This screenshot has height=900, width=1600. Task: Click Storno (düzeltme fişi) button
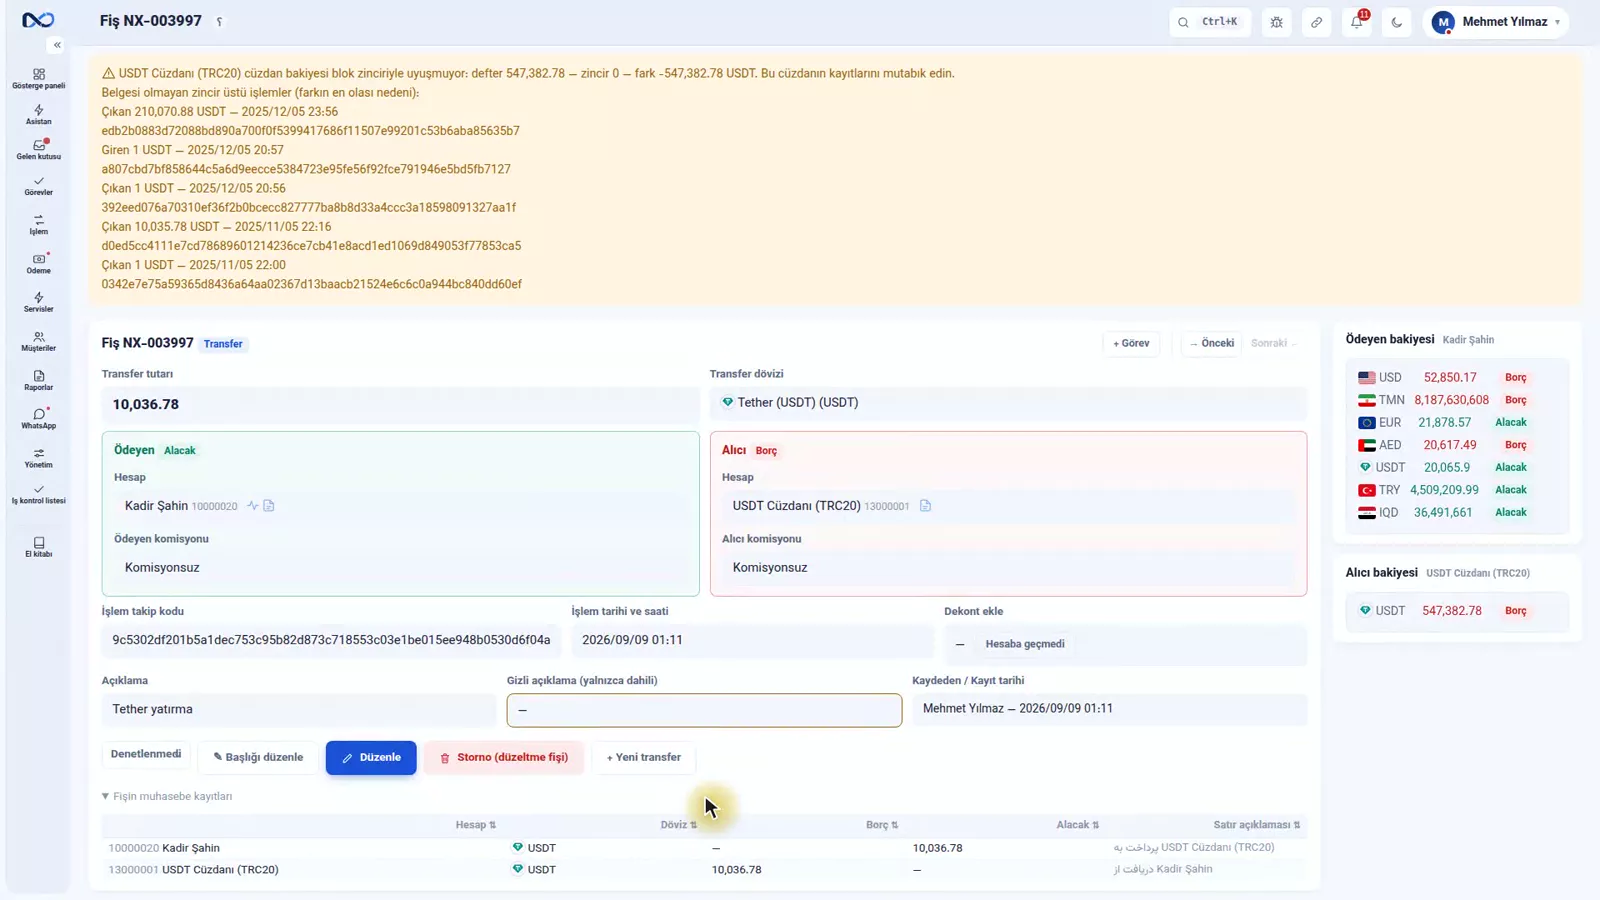tap(504, 758)
